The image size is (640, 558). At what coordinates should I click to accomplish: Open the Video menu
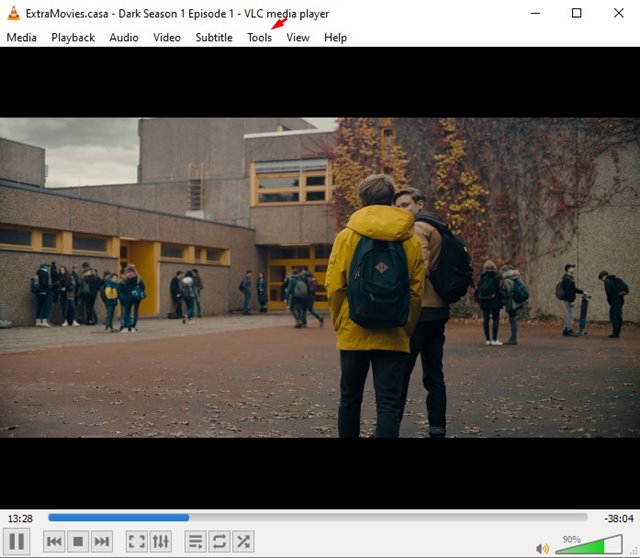pos(167,38)
